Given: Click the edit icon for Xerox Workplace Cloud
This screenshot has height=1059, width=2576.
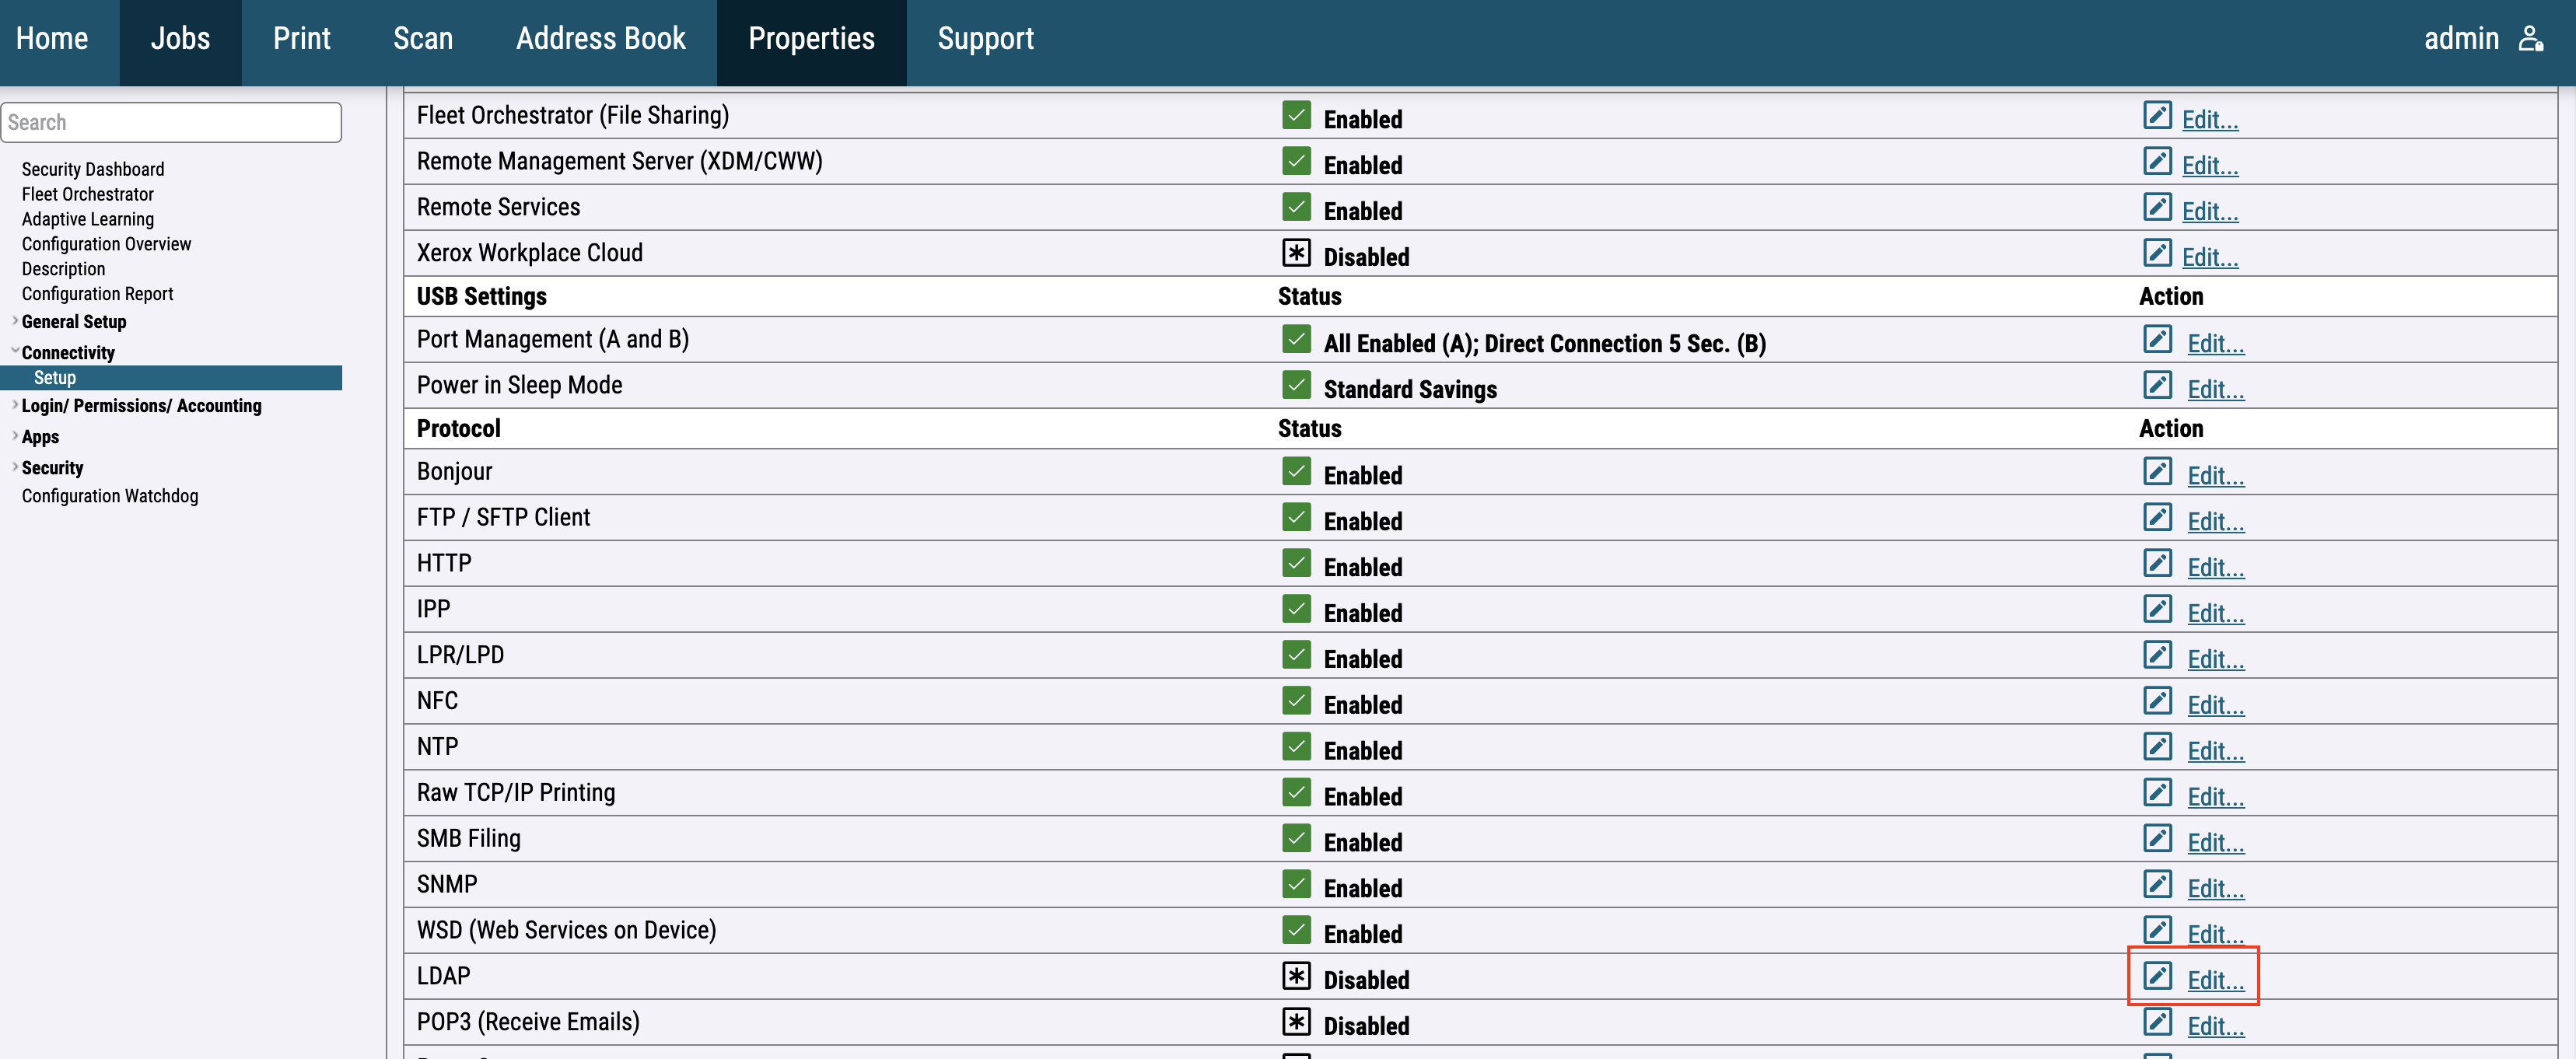Looking at the screenshot, I should pos(2157,253).
